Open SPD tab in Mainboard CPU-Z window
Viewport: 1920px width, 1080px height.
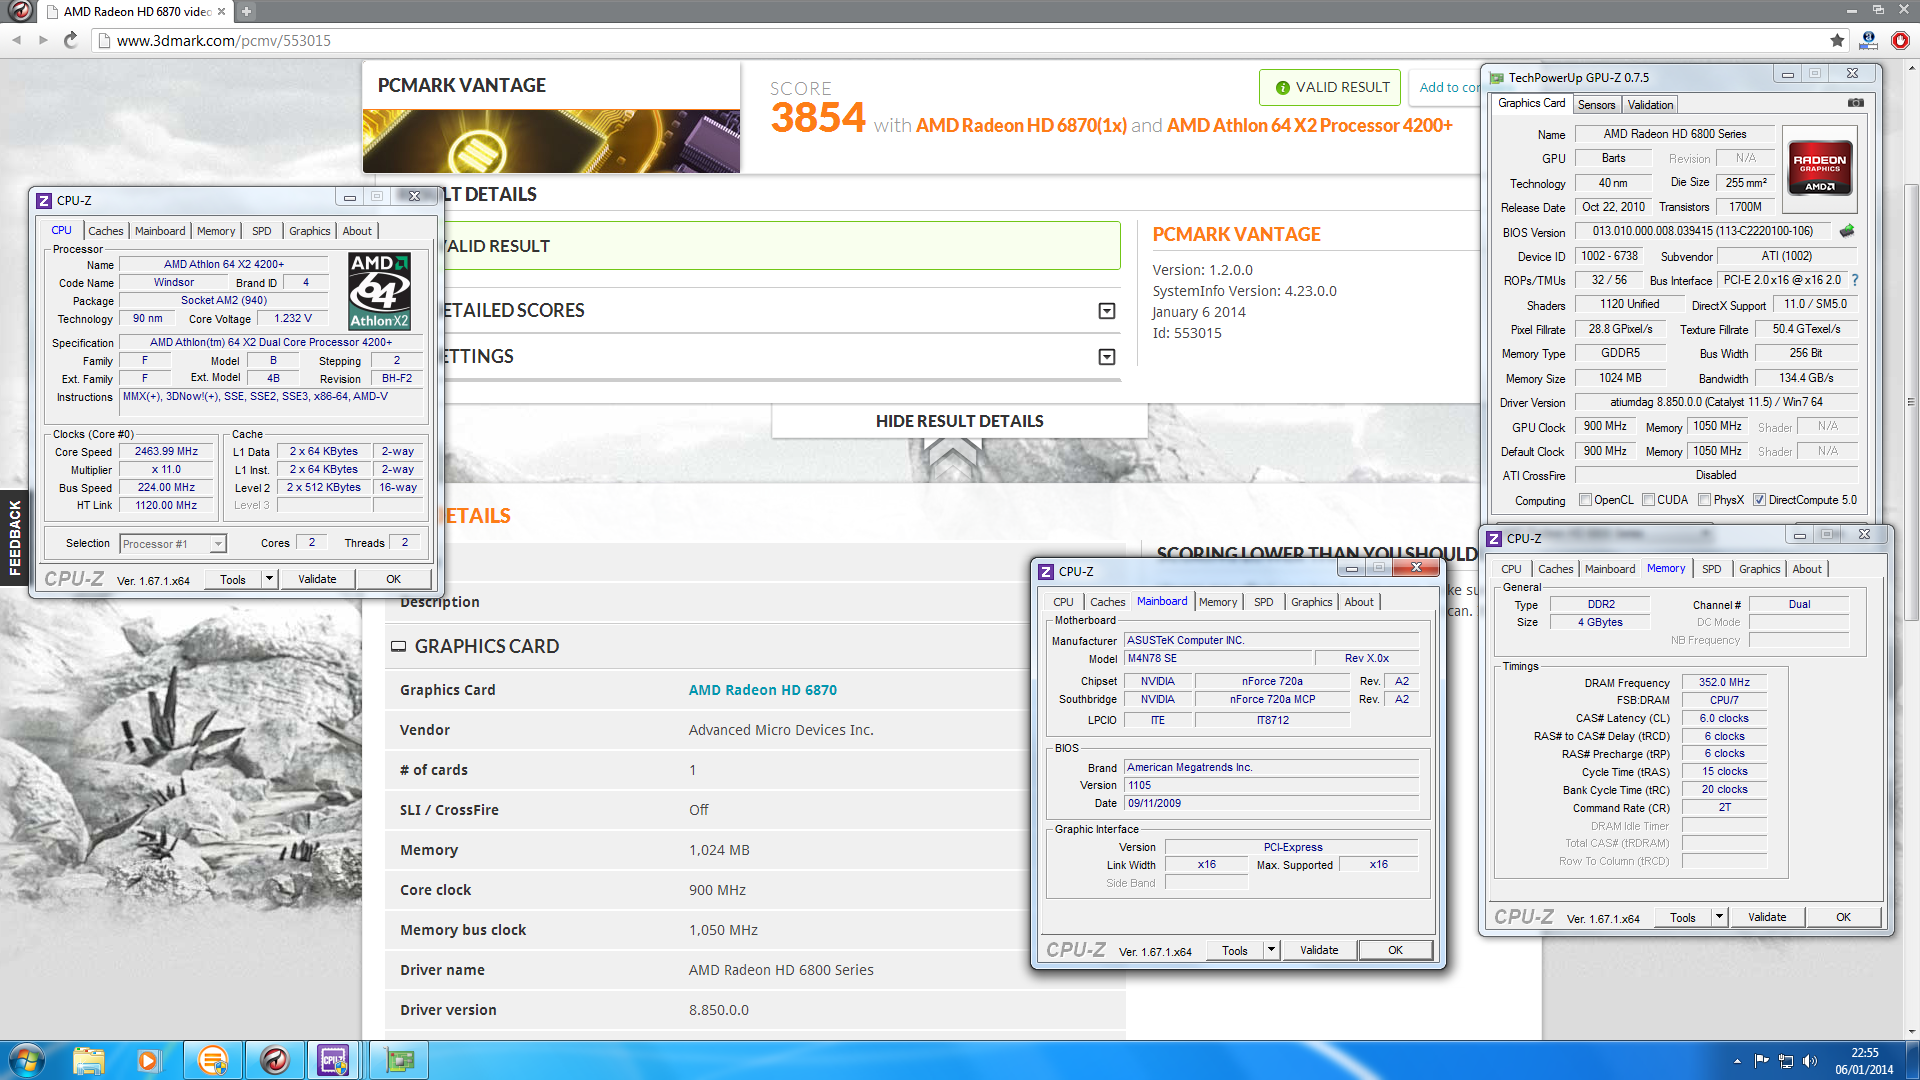pyautogui.click(x=1263, y=602)
